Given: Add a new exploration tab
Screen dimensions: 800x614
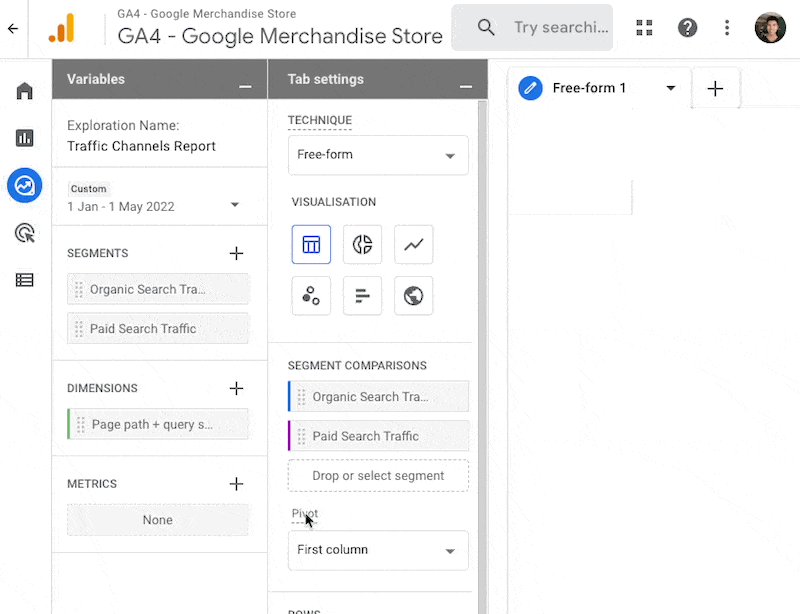Looking at the screenshot, I should 715,89.
